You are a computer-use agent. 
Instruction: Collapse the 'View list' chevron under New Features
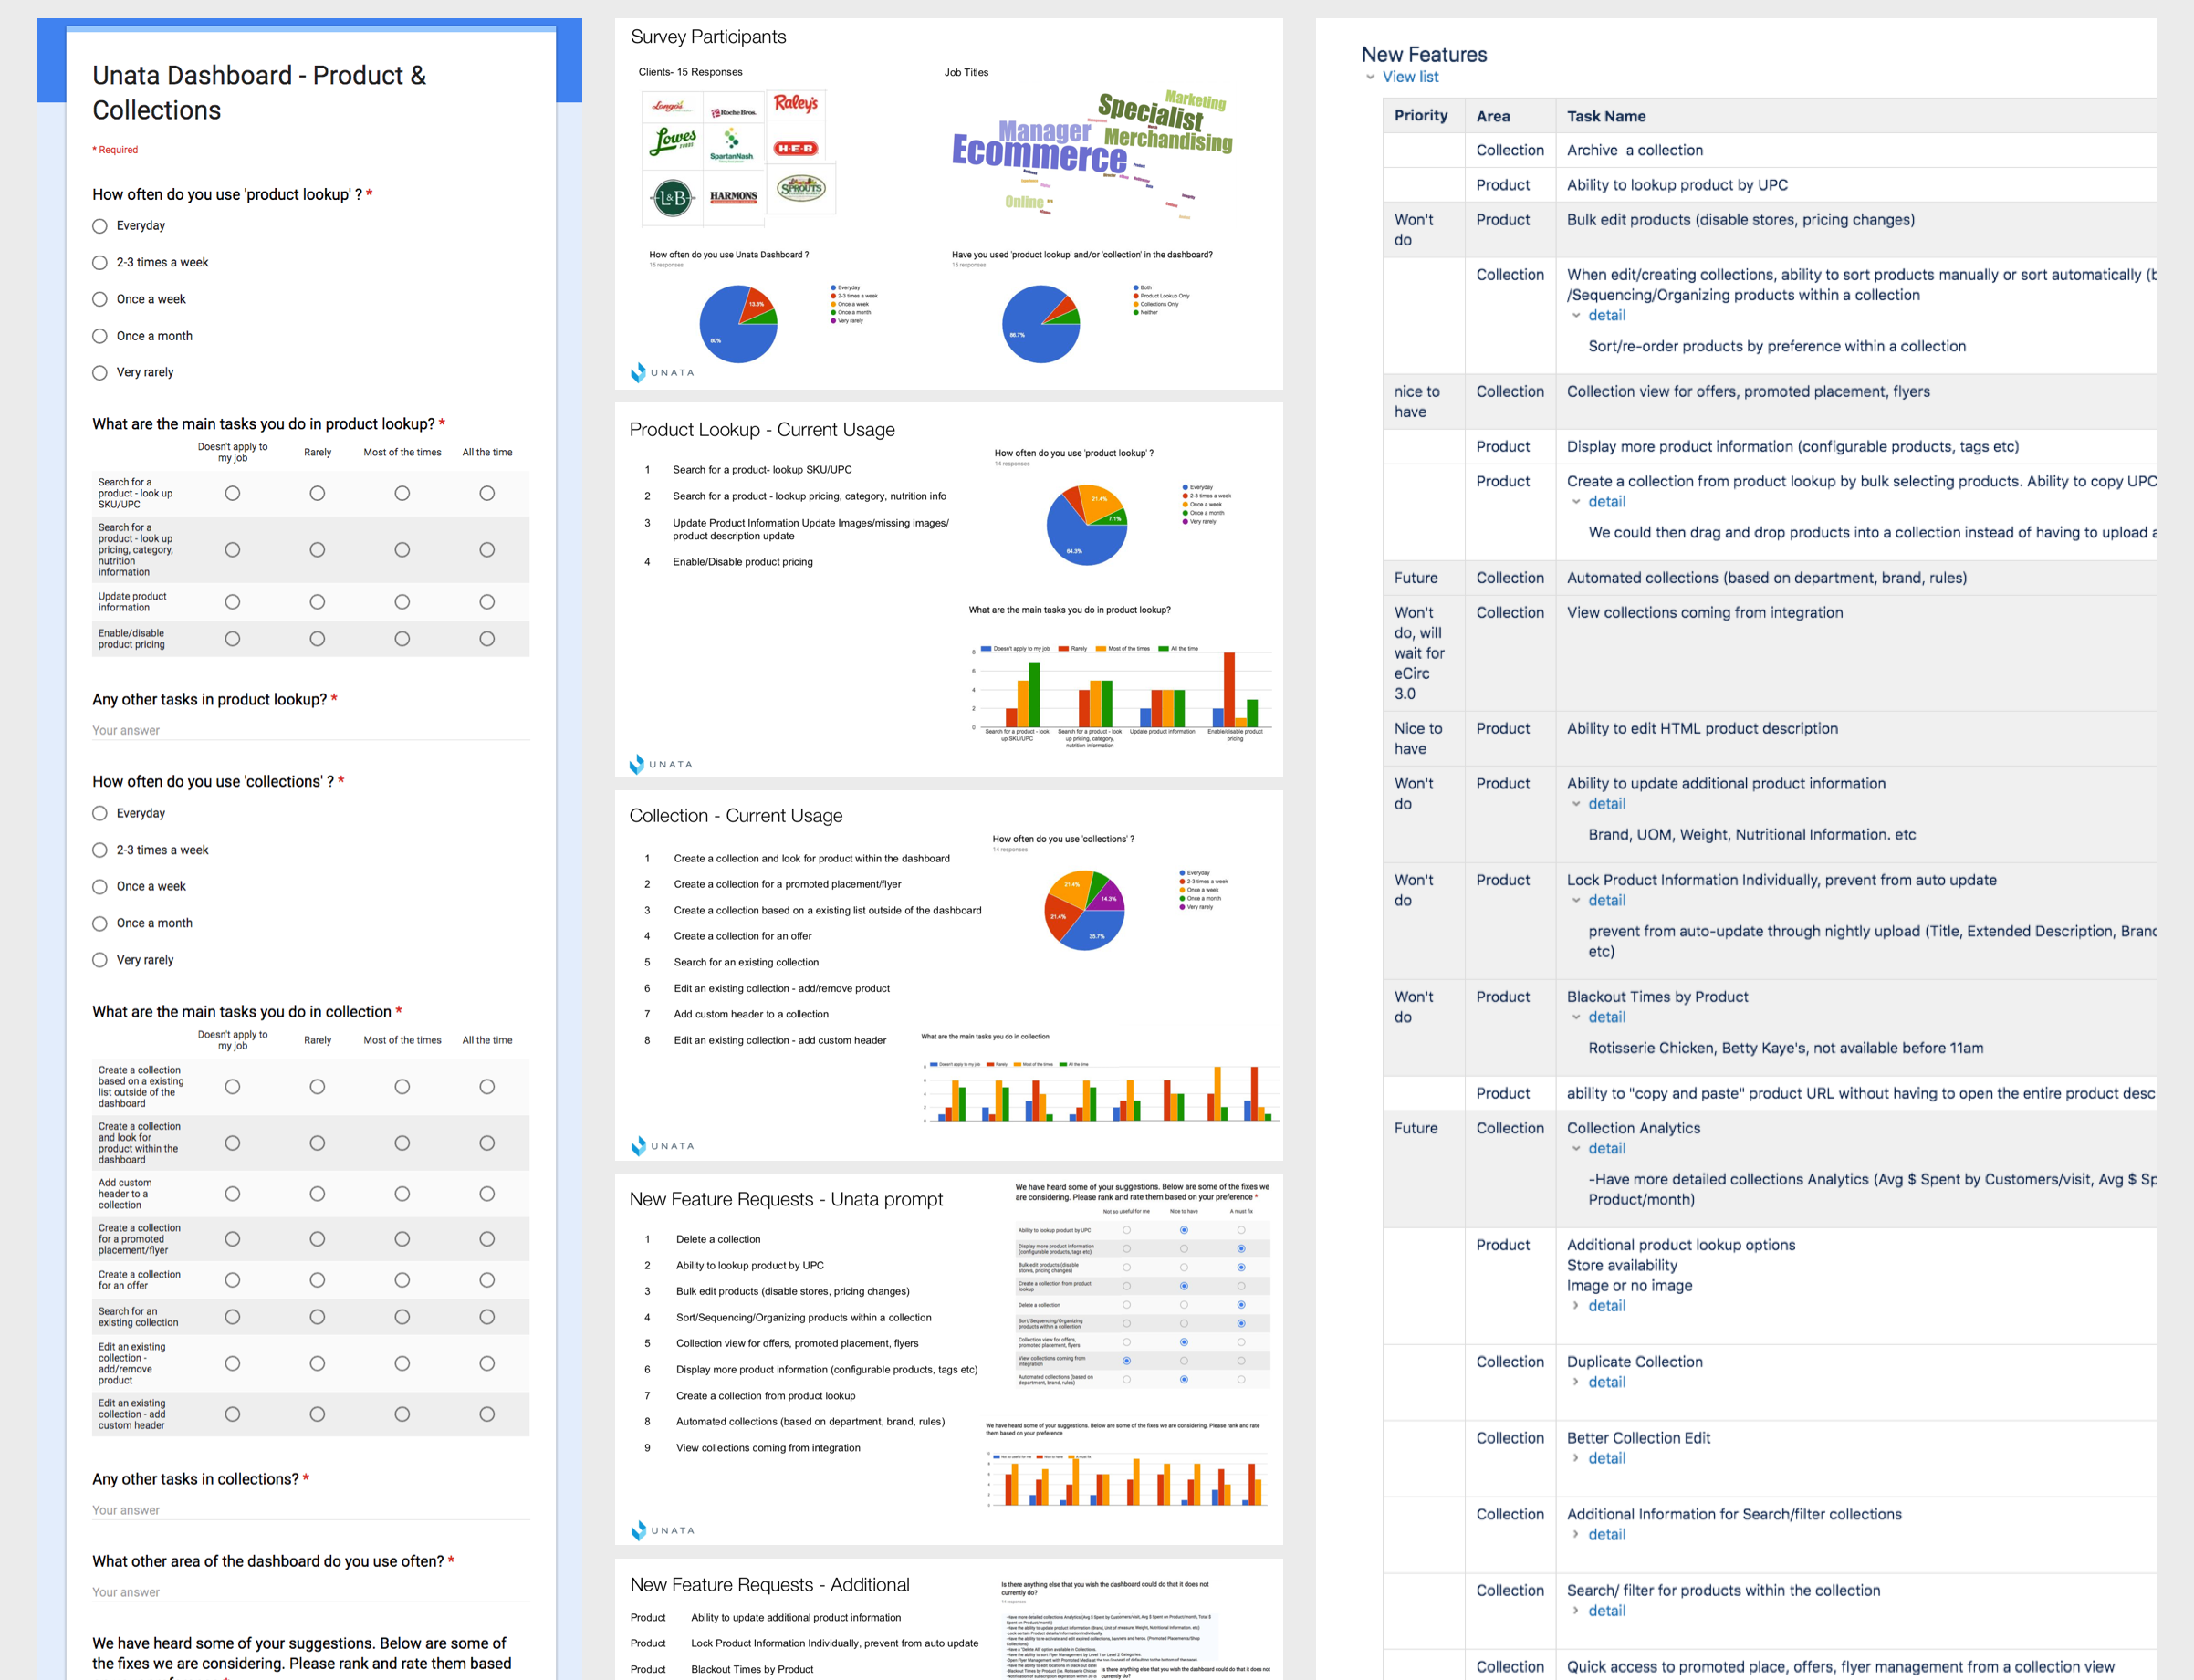1370,77
